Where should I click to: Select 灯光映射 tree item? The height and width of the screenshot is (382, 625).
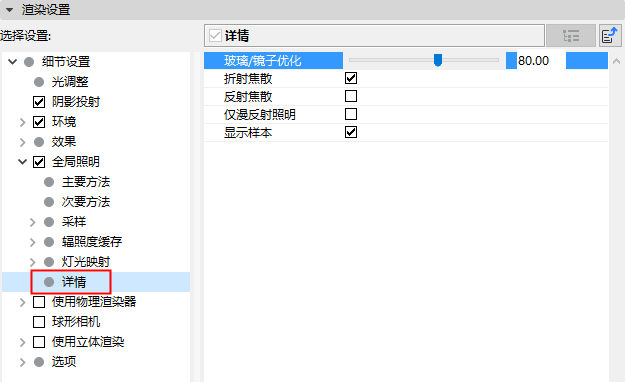86,262
